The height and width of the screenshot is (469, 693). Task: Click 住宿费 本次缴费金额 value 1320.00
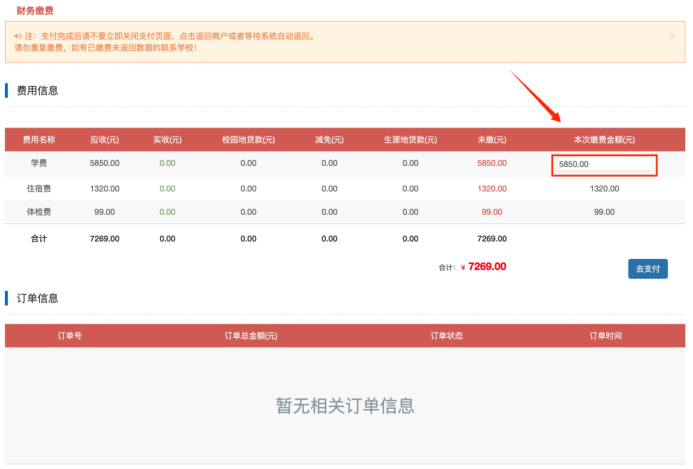click(x=604, y=189)
